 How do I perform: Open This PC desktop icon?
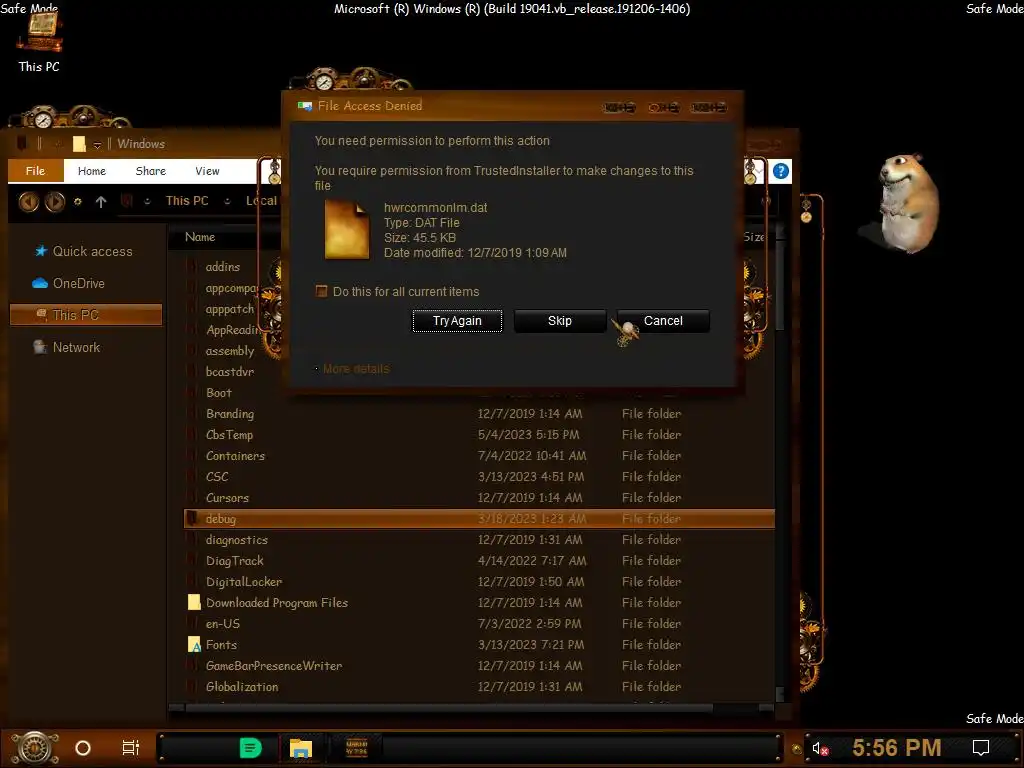click(x=39, y=40)
